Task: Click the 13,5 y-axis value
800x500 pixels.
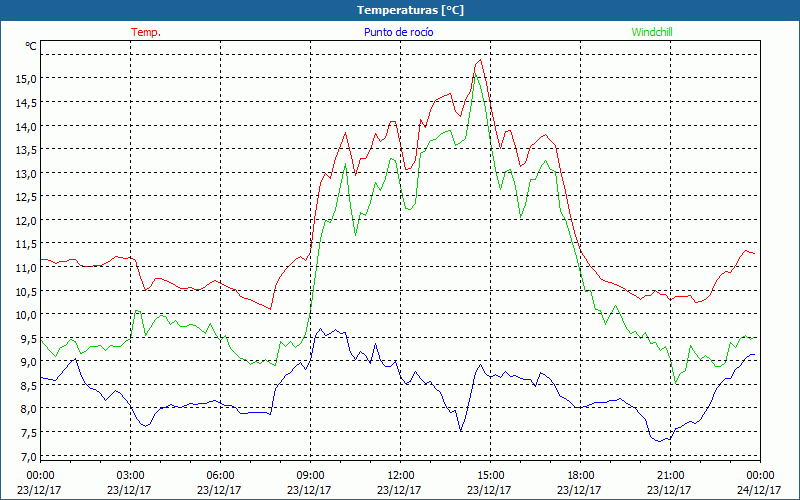Action: [26, 149]
